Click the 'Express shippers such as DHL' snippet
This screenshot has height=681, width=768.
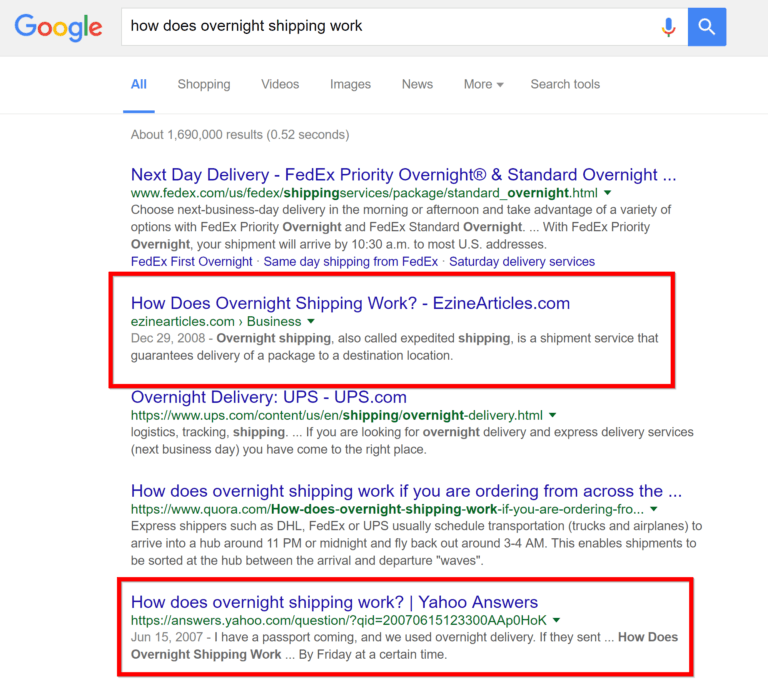[x=416, y=543]
